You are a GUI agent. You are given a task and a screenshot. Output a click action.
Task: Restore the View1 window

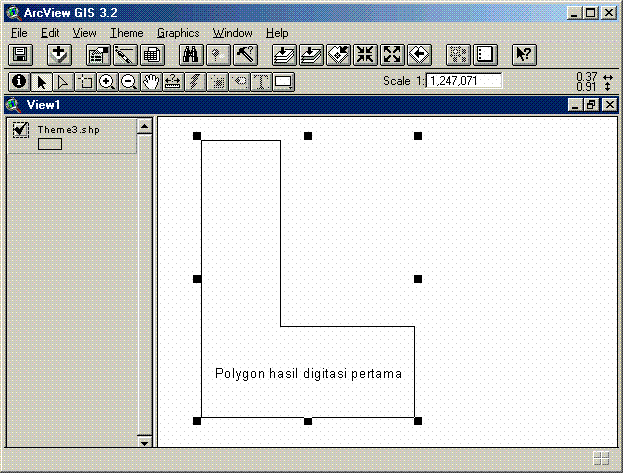point(592,105)
